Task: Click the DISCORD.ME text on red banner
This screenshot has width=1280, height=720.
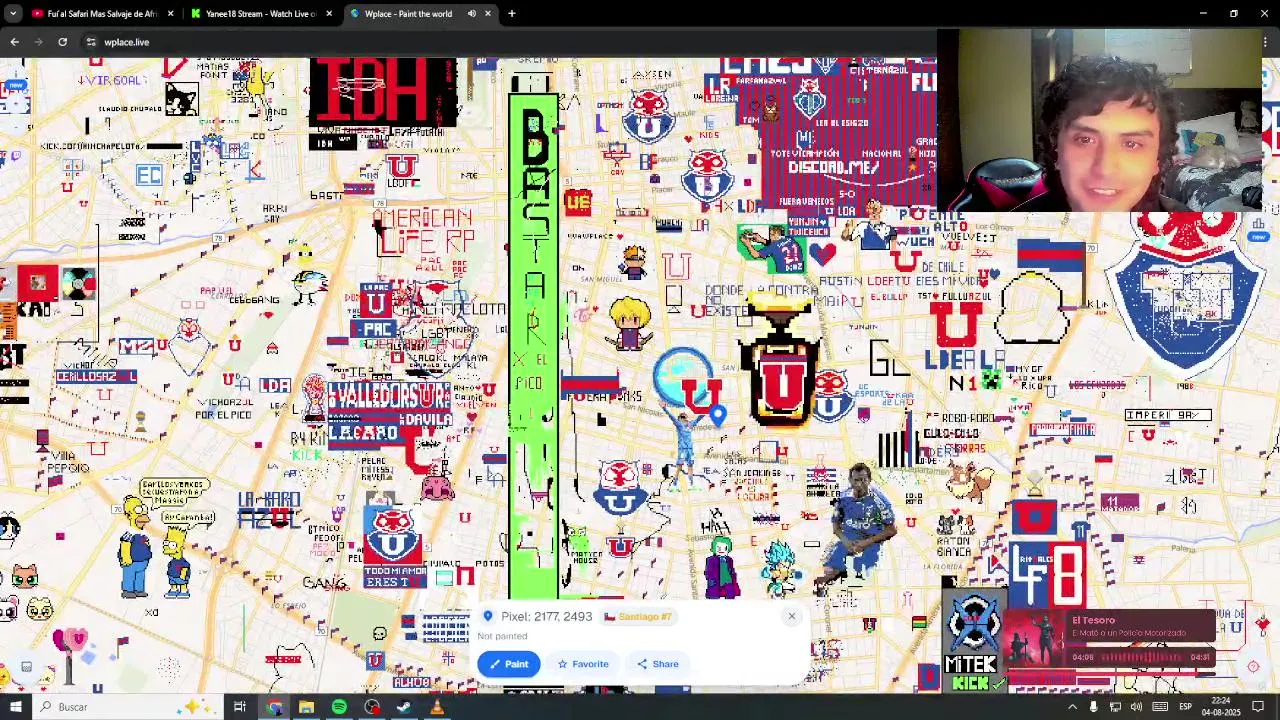Action: (833, 167)
